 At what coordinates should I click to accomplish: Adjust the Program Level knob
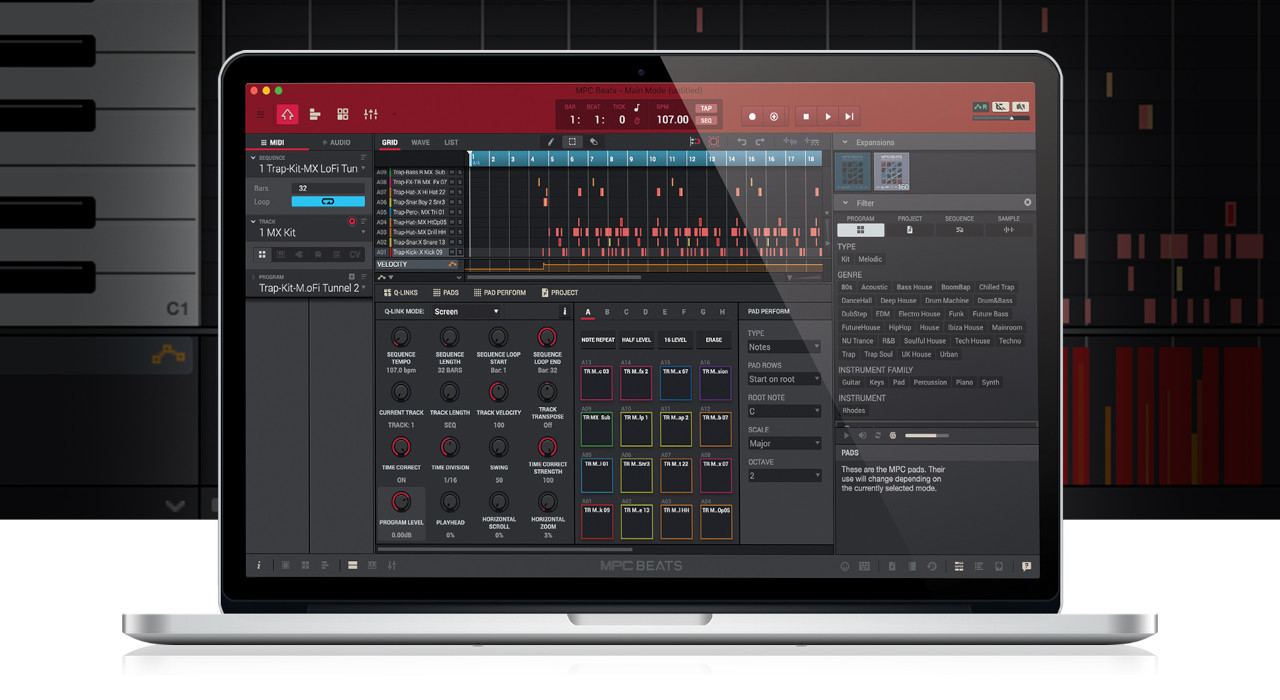click(x=401, y=502)
